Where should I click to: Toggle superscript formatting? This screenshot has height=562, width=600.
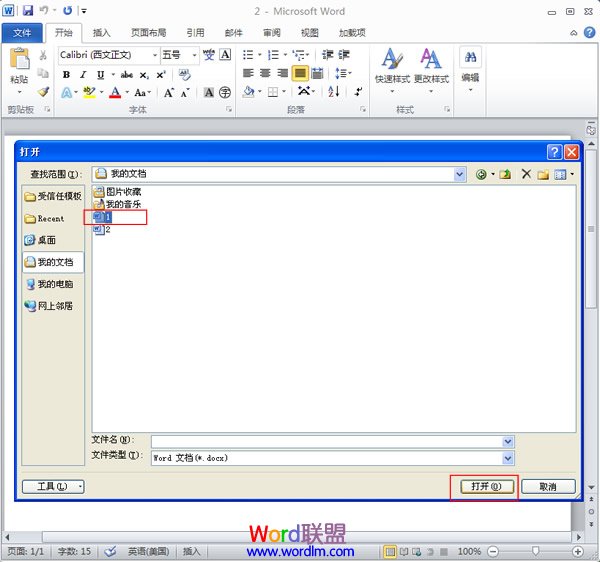161,75
